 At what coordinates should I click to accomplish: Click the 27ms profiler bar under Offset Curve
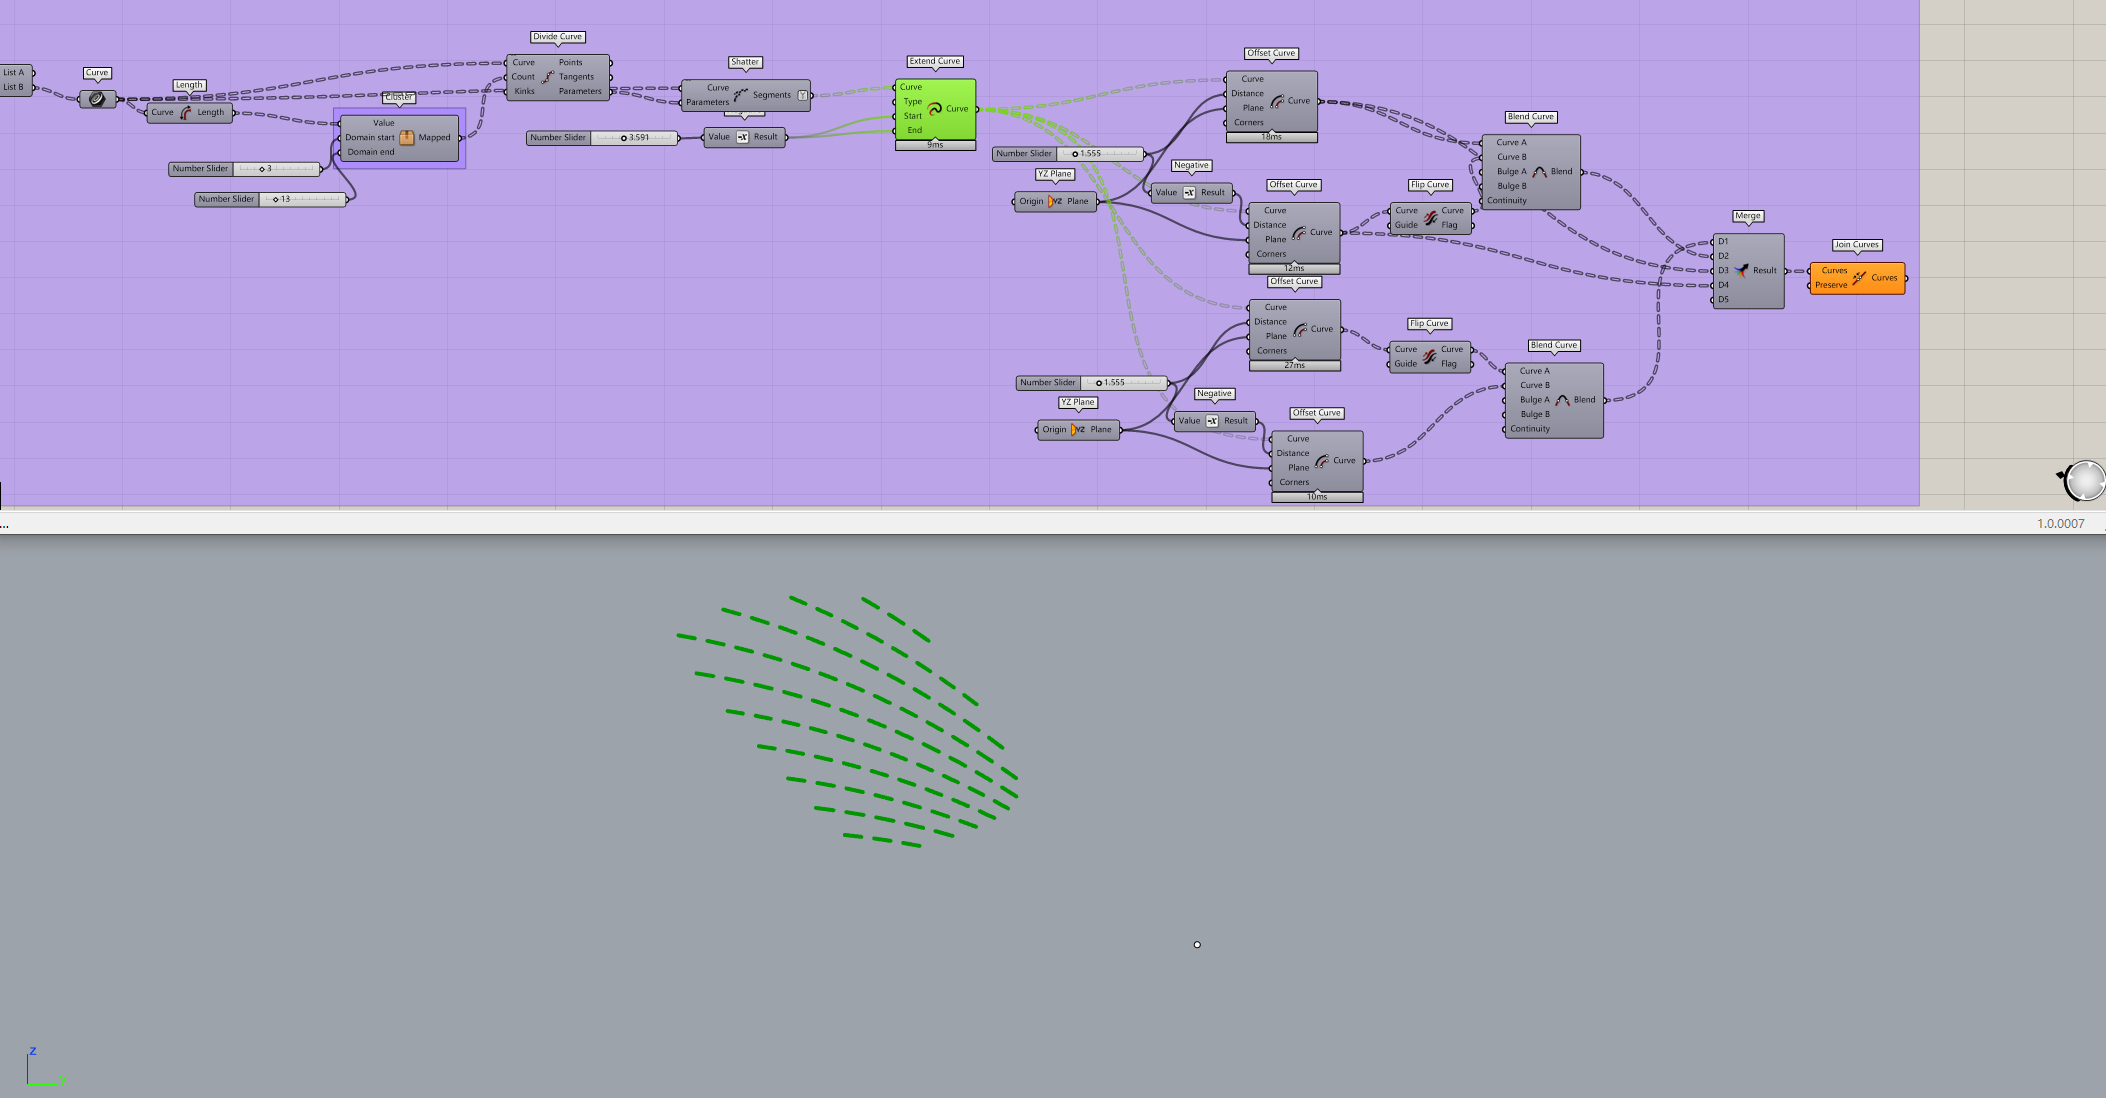(1294, 366)
